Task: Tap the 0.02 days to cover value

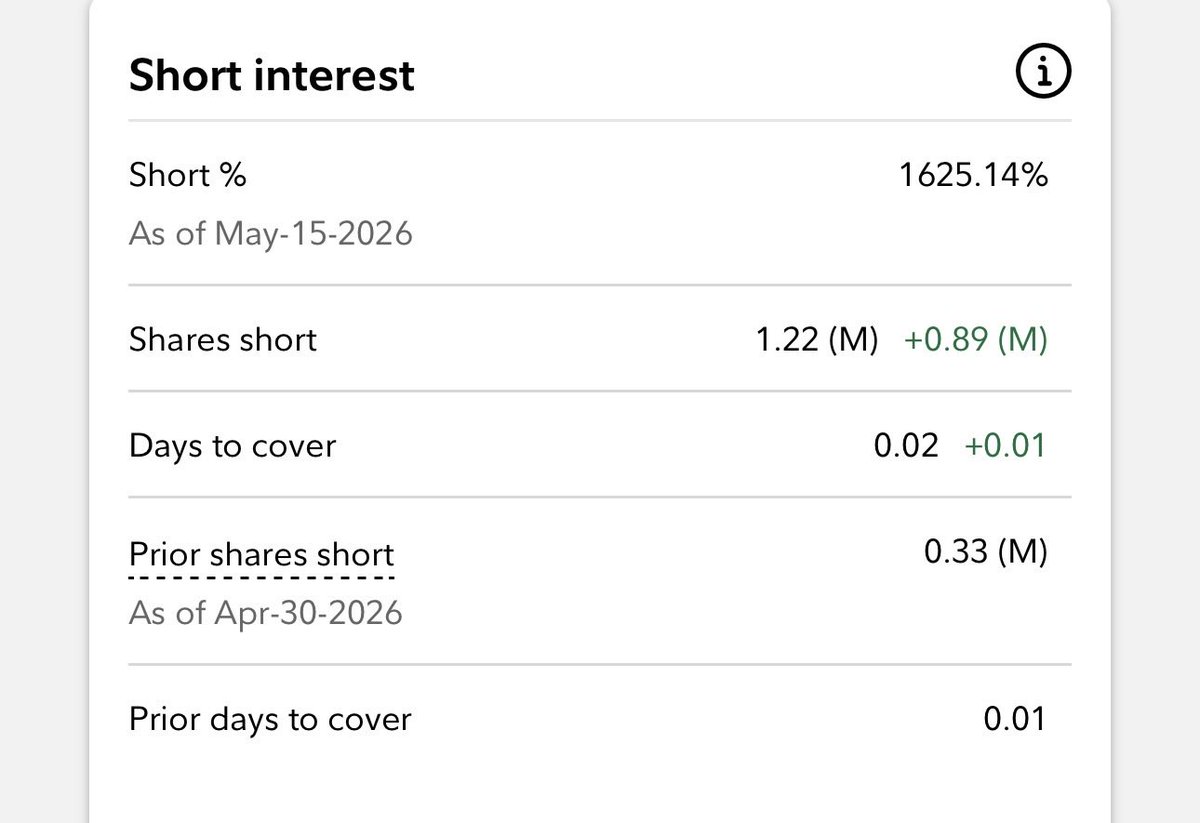Action: click(x=906, y=445)
